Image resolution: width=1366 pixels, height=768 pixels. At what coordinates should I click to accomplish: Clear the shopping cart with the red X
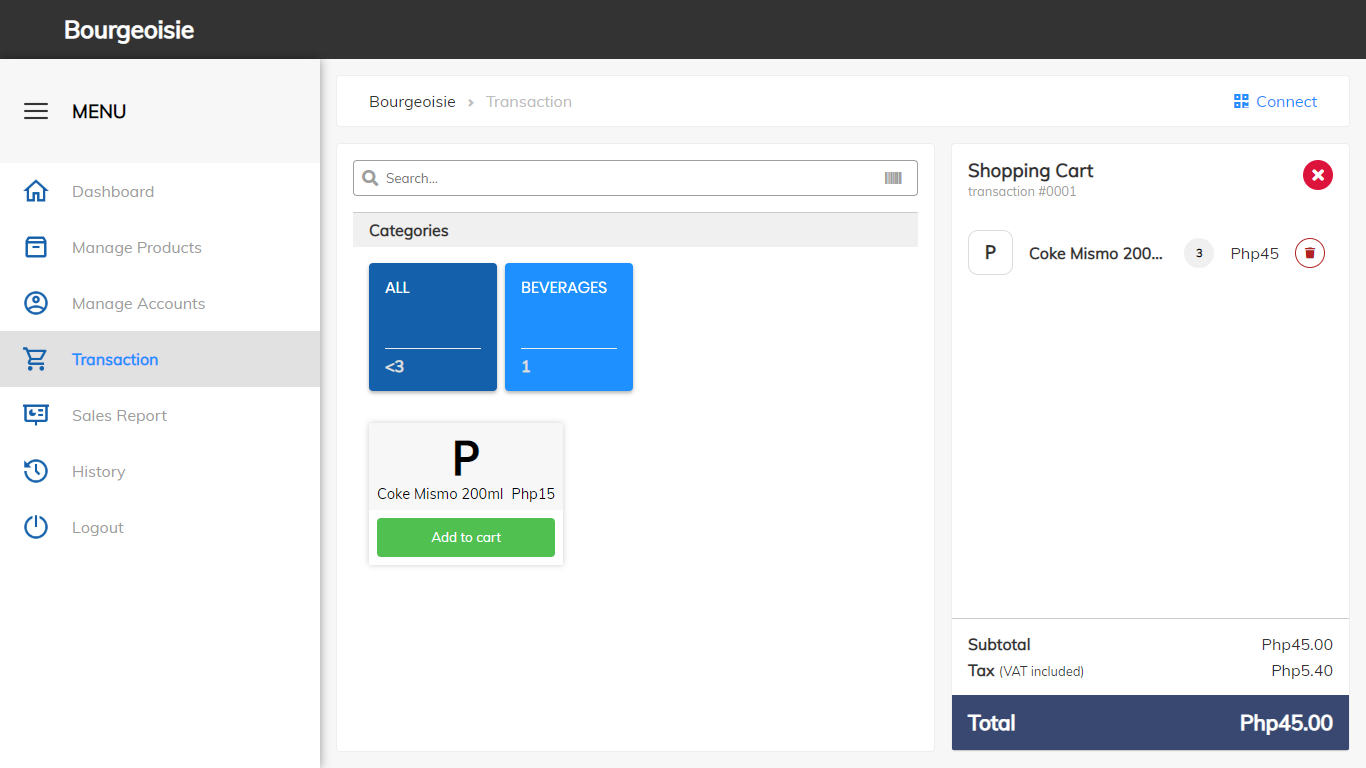click(1317, 175)
